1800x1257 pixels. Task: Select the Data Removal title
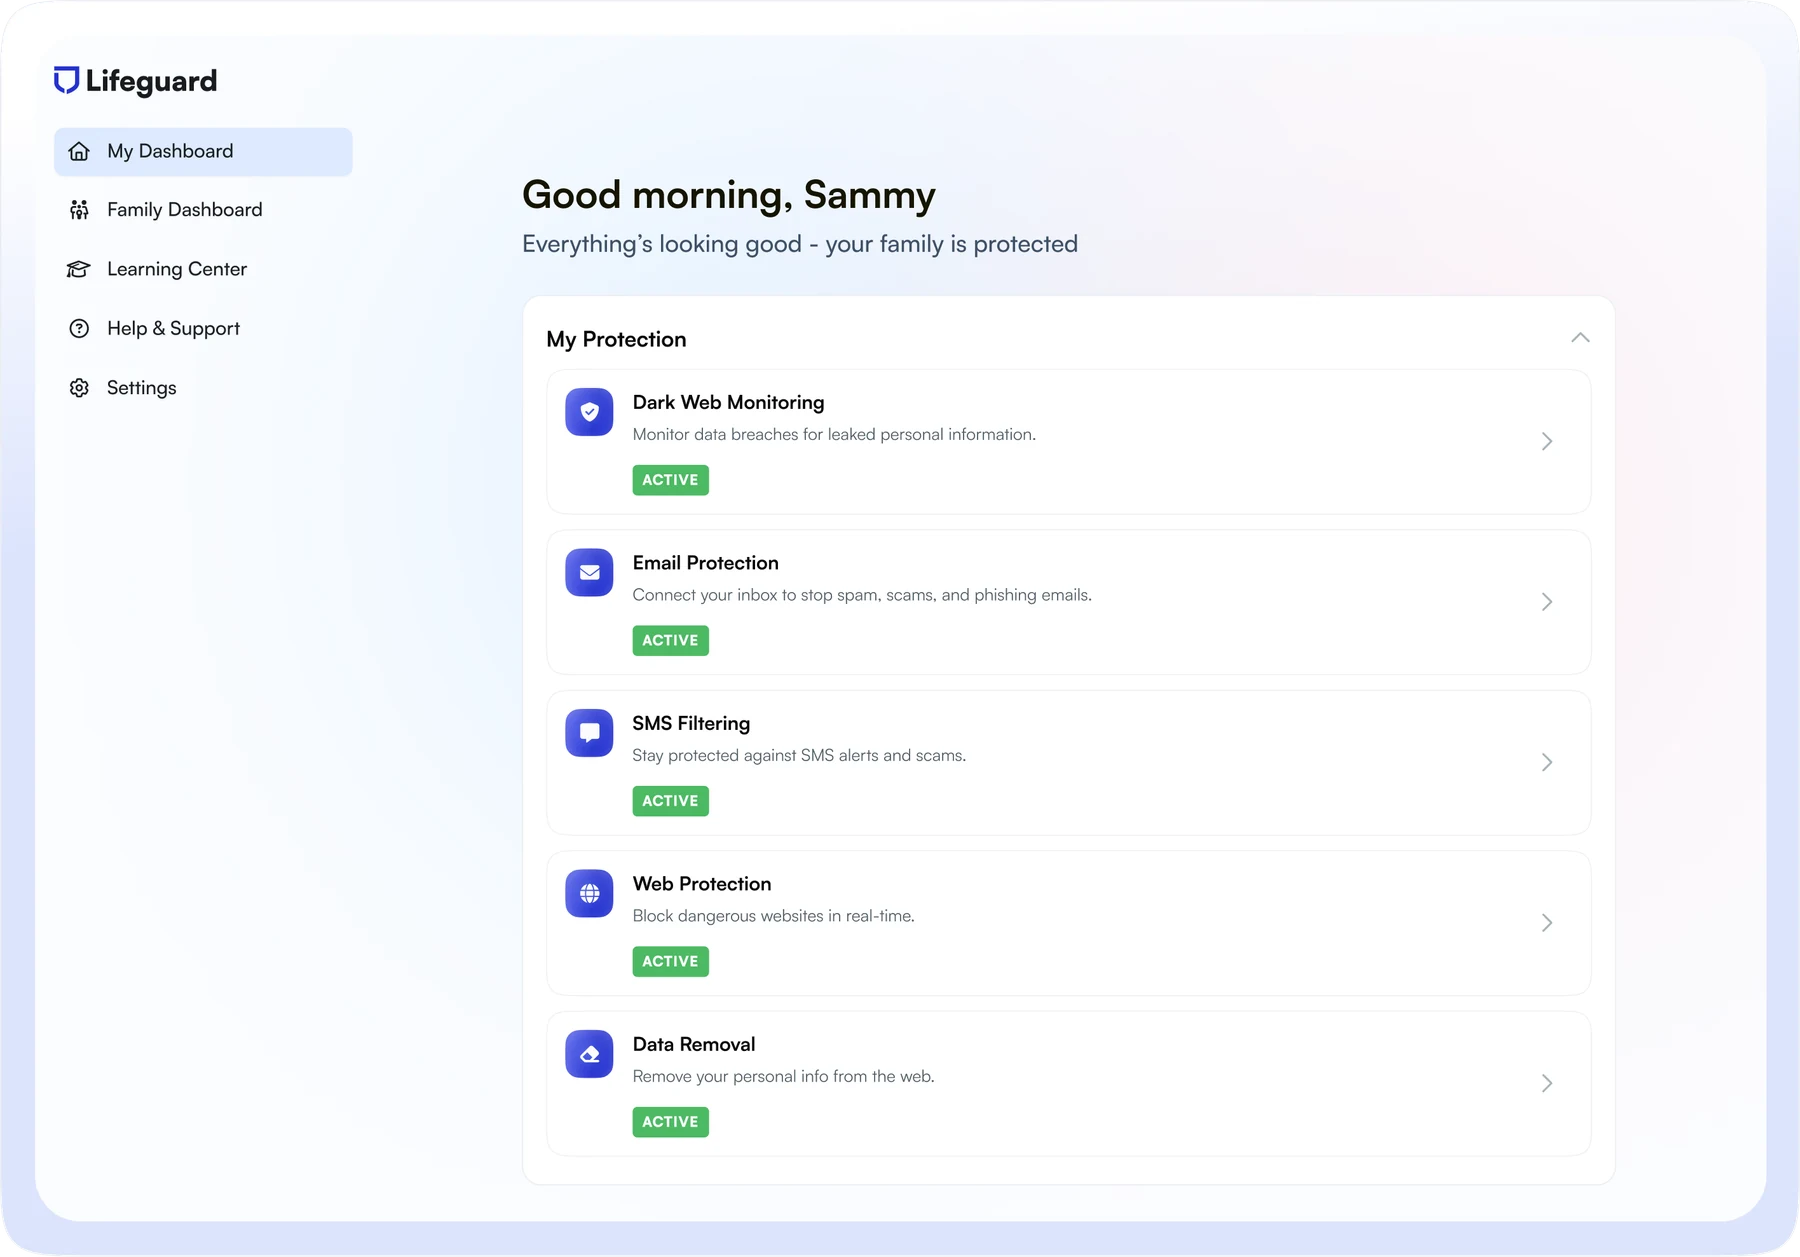pos(694,1044)
